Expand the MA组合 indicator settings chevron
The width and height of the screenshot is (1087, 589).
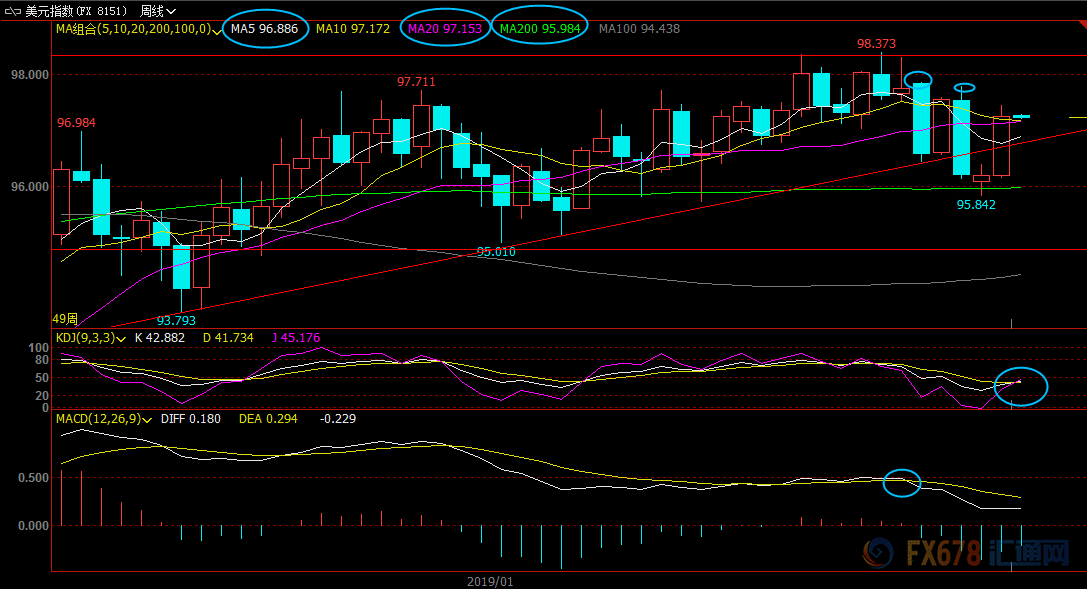(217, 30)
